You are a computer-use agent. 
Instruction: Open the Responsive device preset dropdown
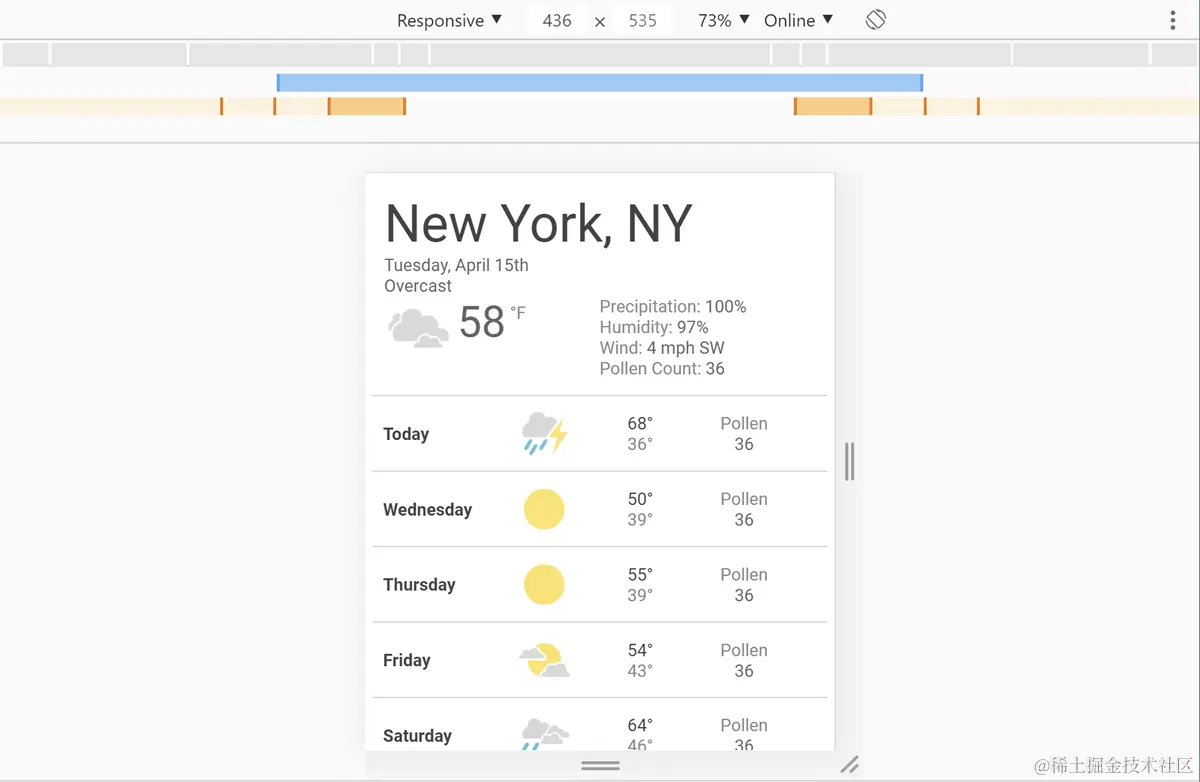click(449, 20)
